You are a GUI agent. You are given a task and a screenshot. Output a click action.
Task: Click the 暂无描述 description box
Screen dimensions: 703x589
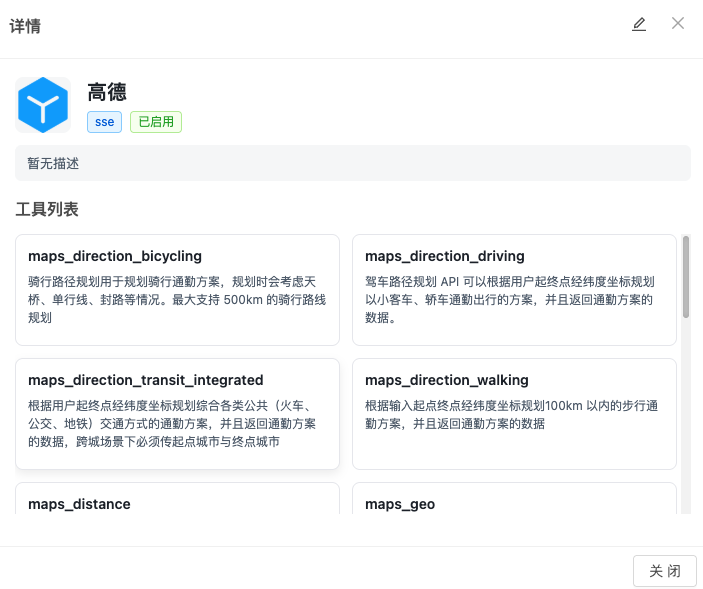coord(353,163)
